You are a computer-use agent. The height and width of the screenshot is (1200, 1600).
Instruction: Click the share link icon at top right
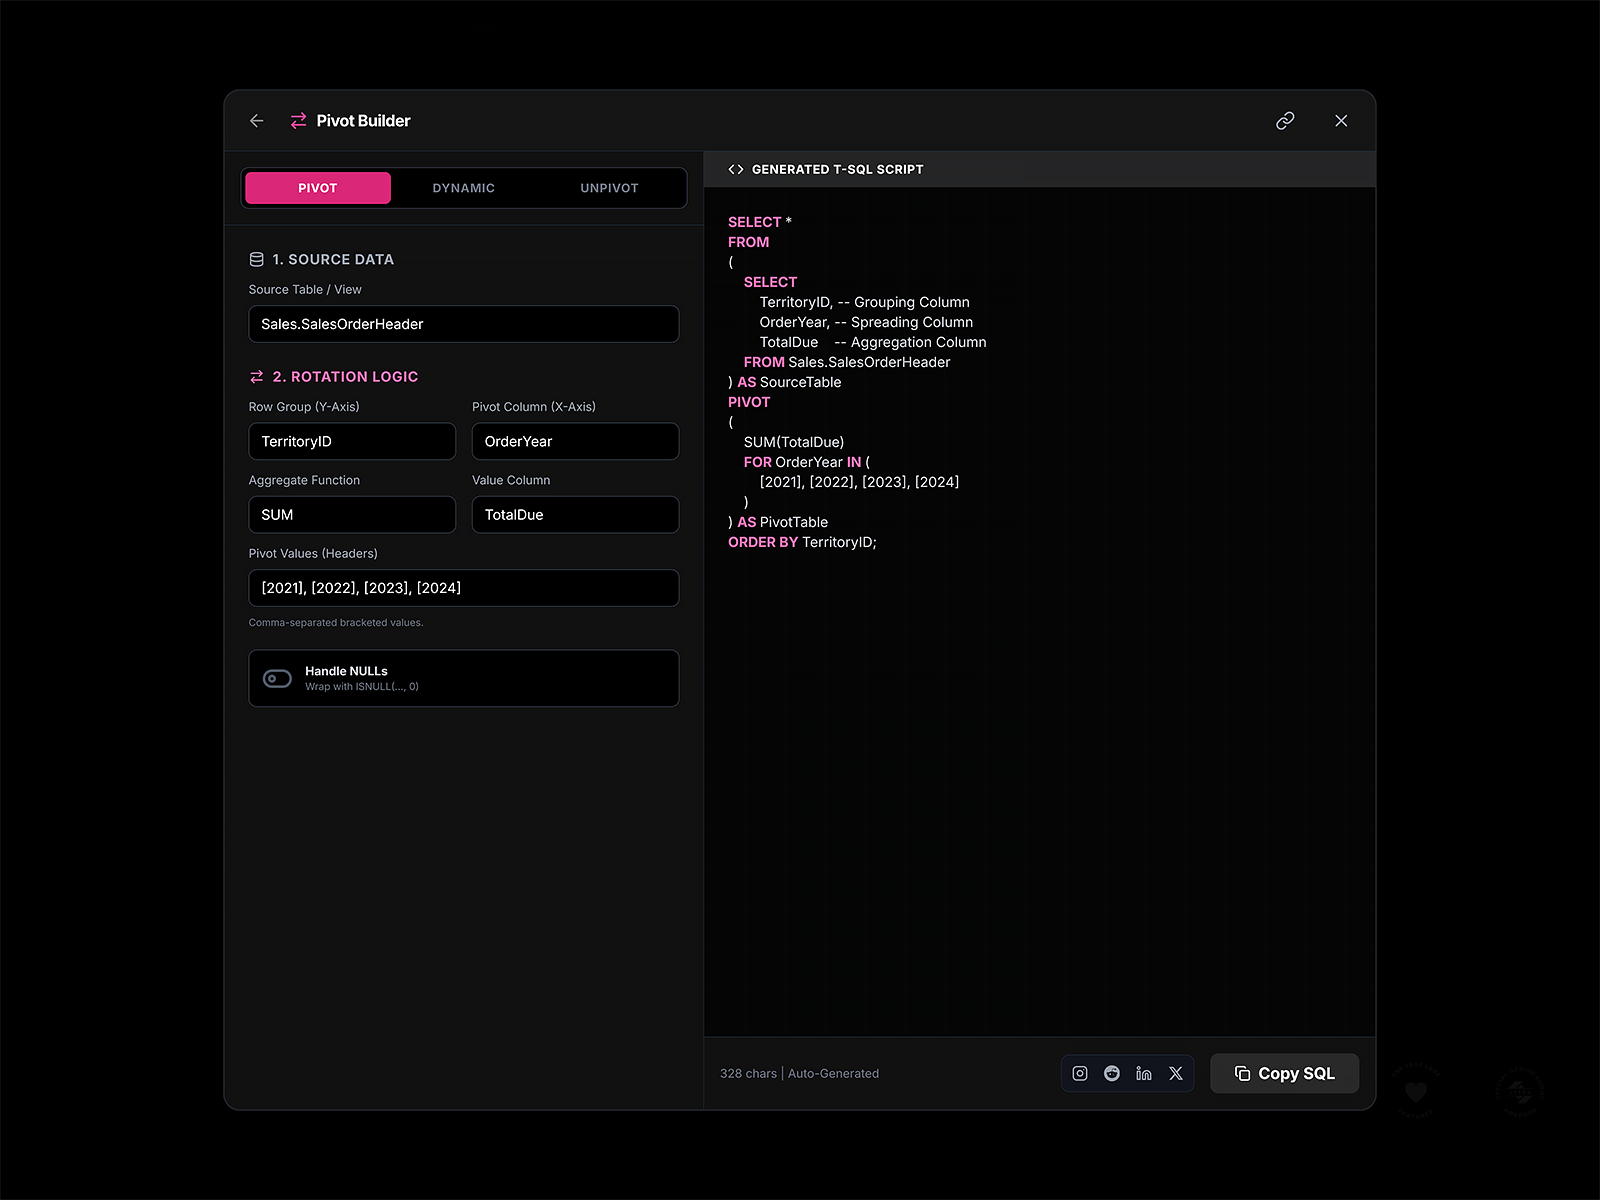[x=1285, y=120]
